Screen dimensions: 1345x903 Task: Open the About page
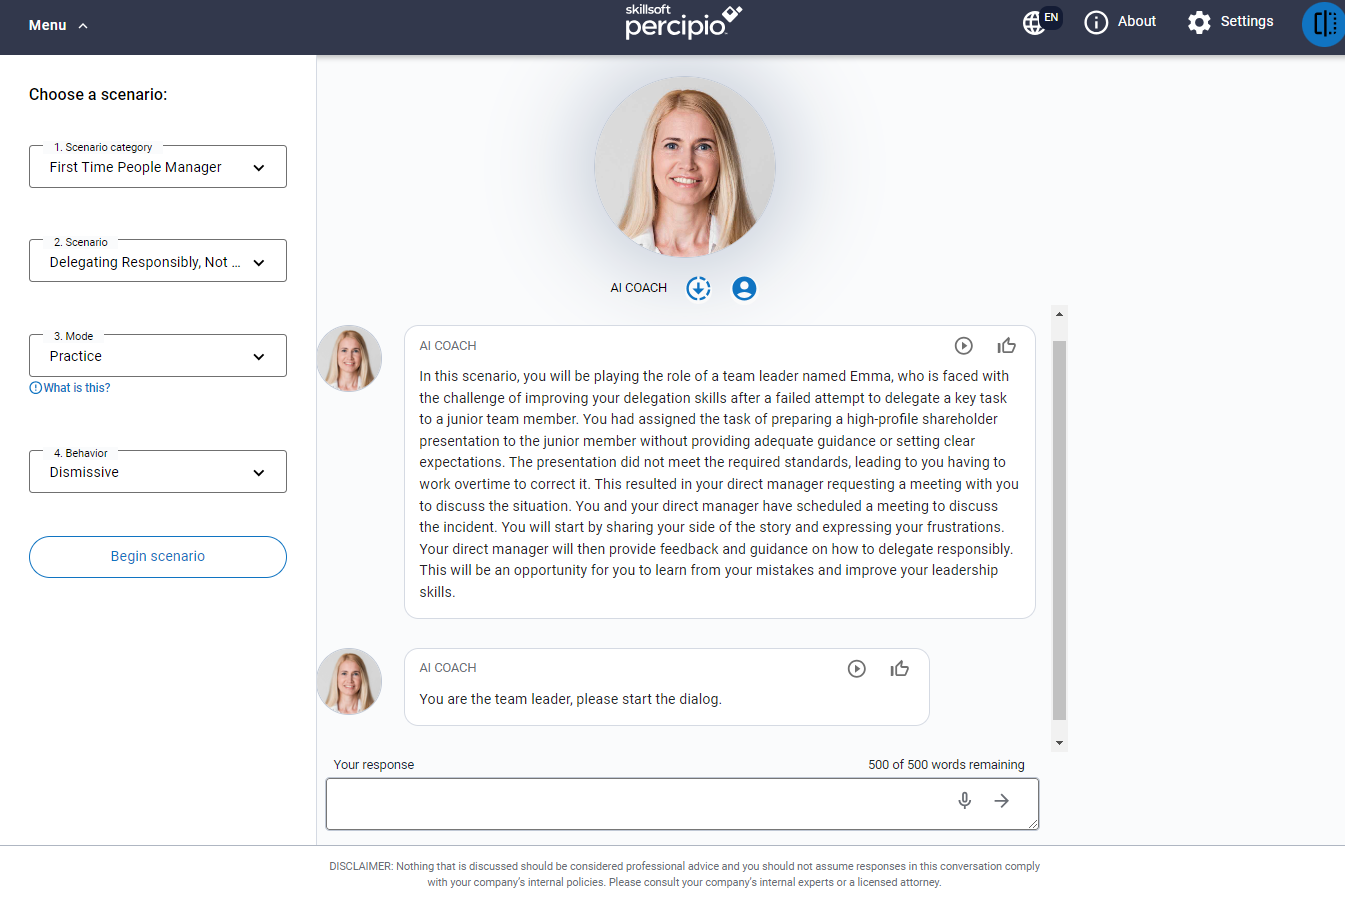point(1120,22)
